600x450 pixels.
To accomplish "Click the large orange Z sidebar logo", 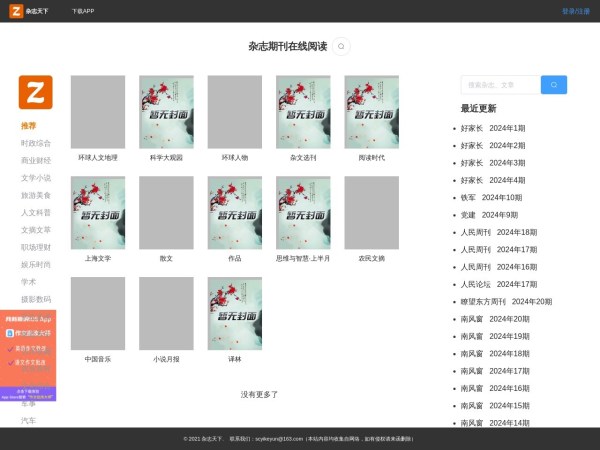I will [x=35, y=92].
